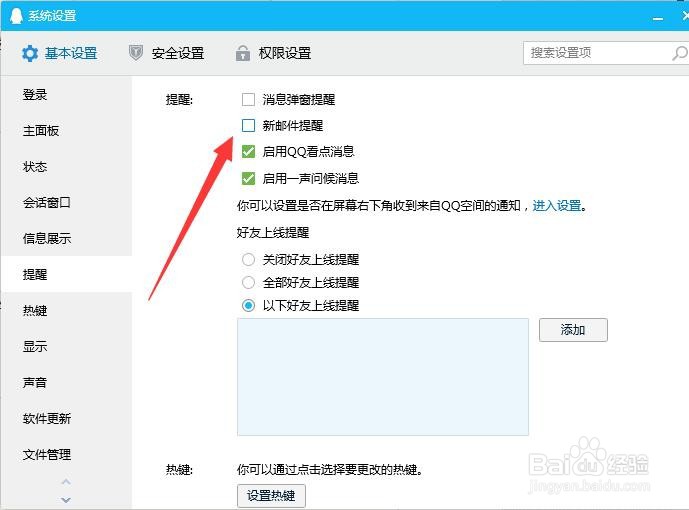Select 登录 in the sidebar

coord(66,94)
